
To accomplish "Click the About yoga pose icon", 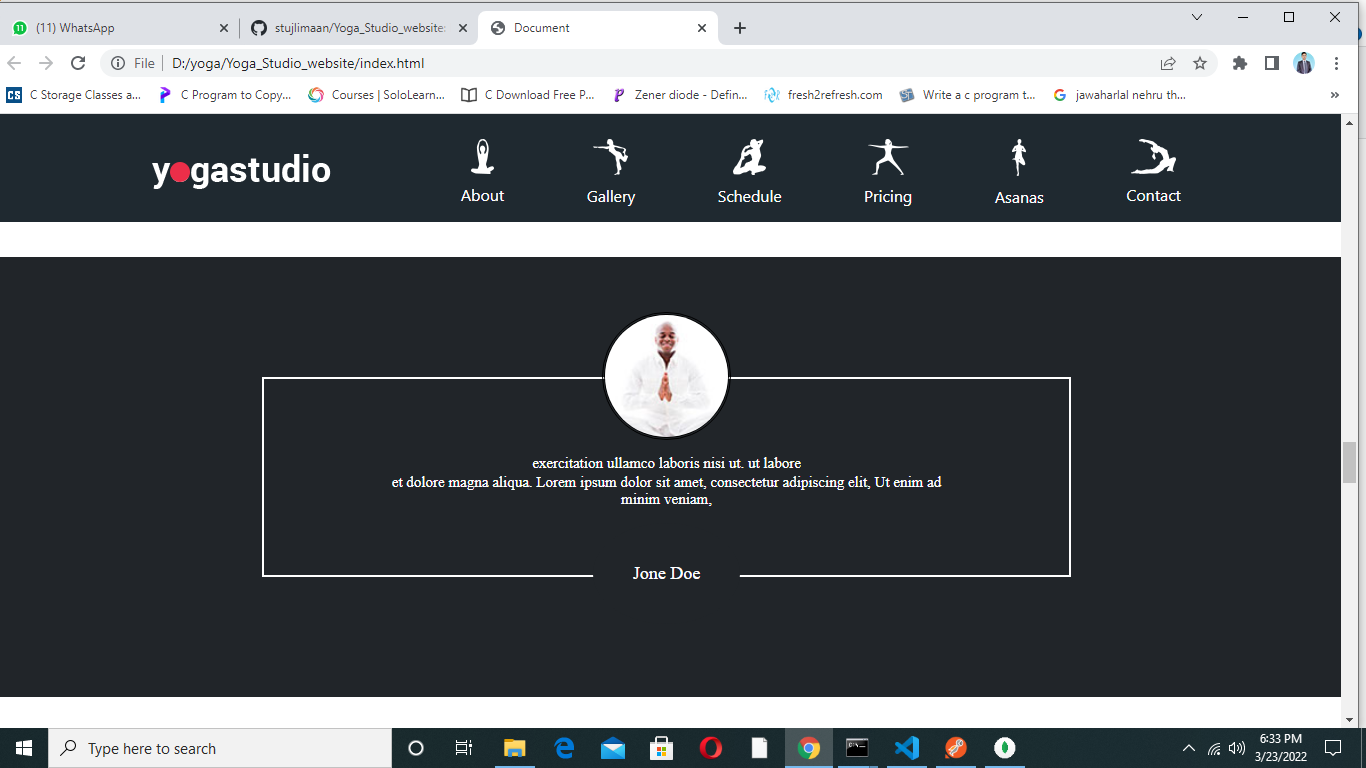I will [x=483, y=157].
